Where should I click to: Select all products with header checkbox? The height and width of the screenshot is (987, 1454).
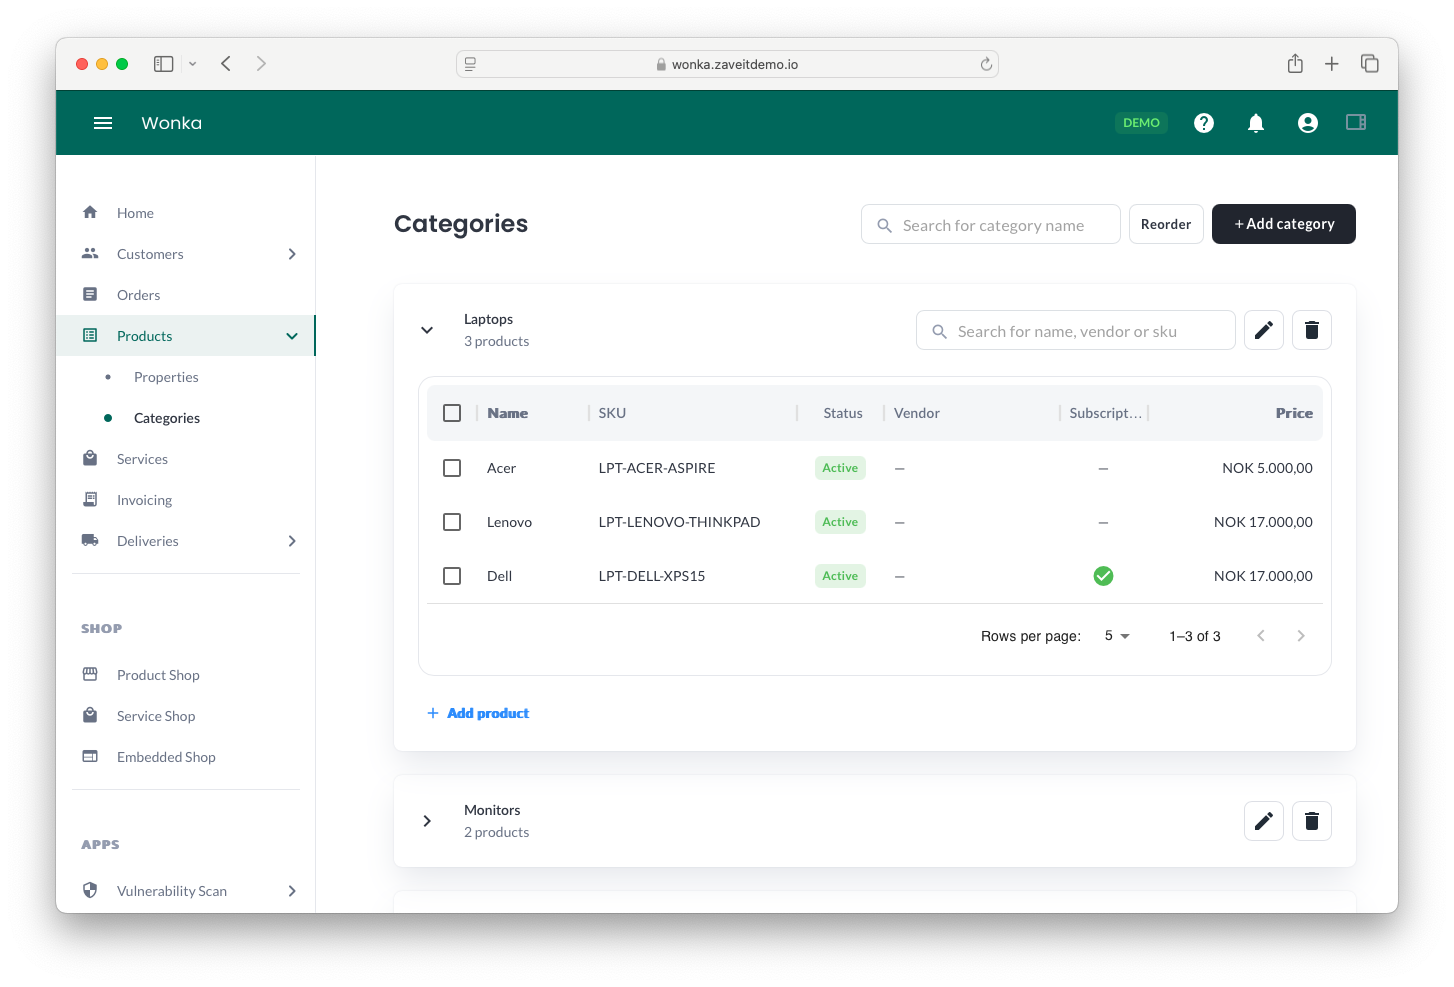coord(452,413)
